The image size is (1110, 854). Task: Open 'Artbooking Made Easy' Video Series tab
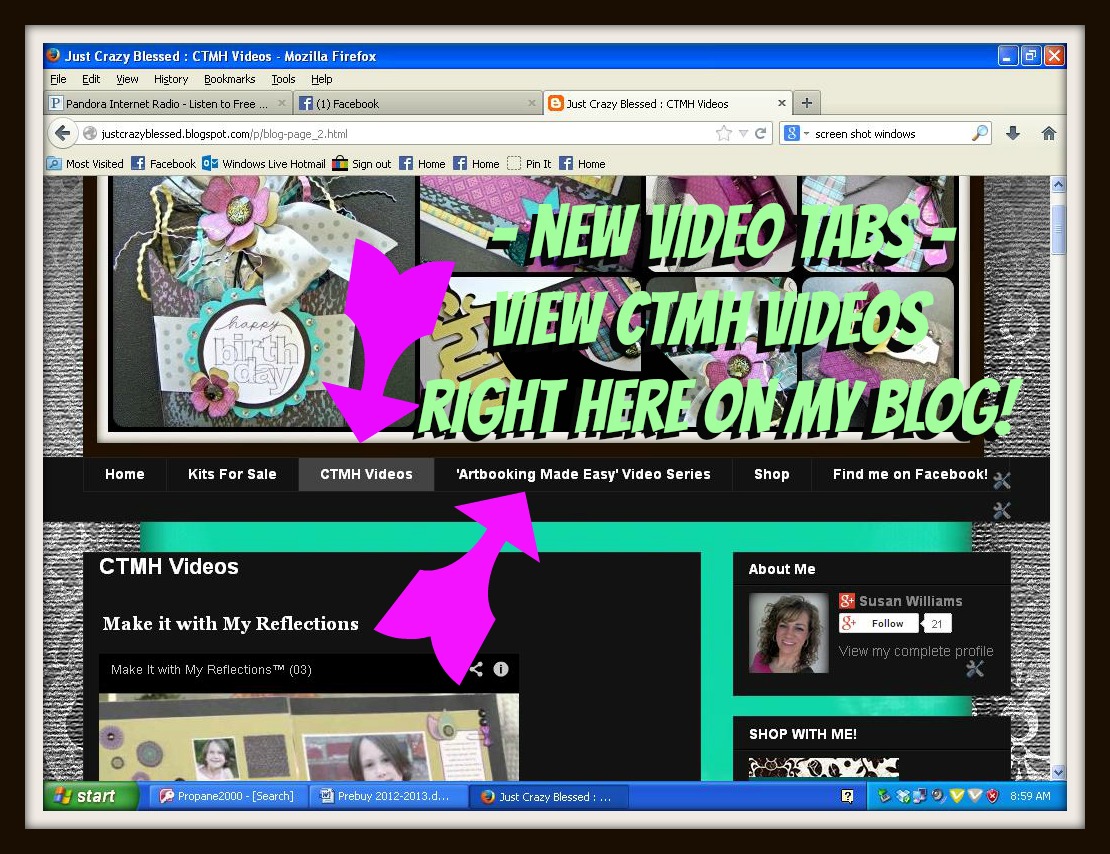(583, 474)
